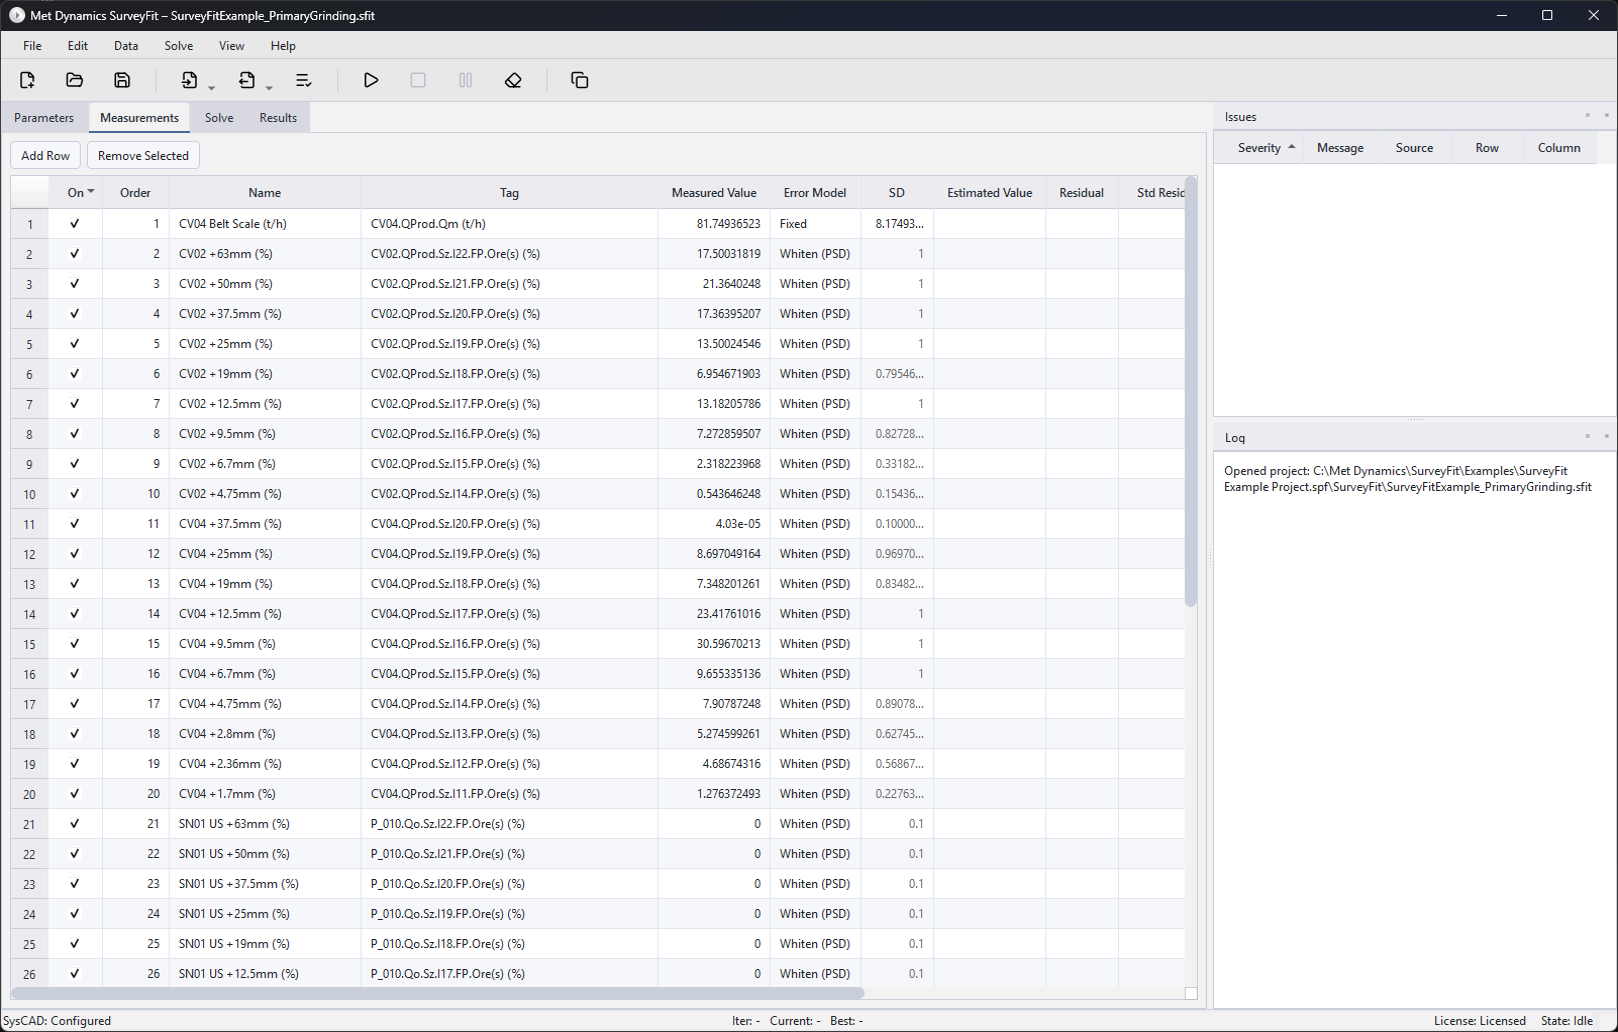1618x1032 pixels.
Task: Float the Issues panel using its title bar icon
Action: (x=1587, y=116)
